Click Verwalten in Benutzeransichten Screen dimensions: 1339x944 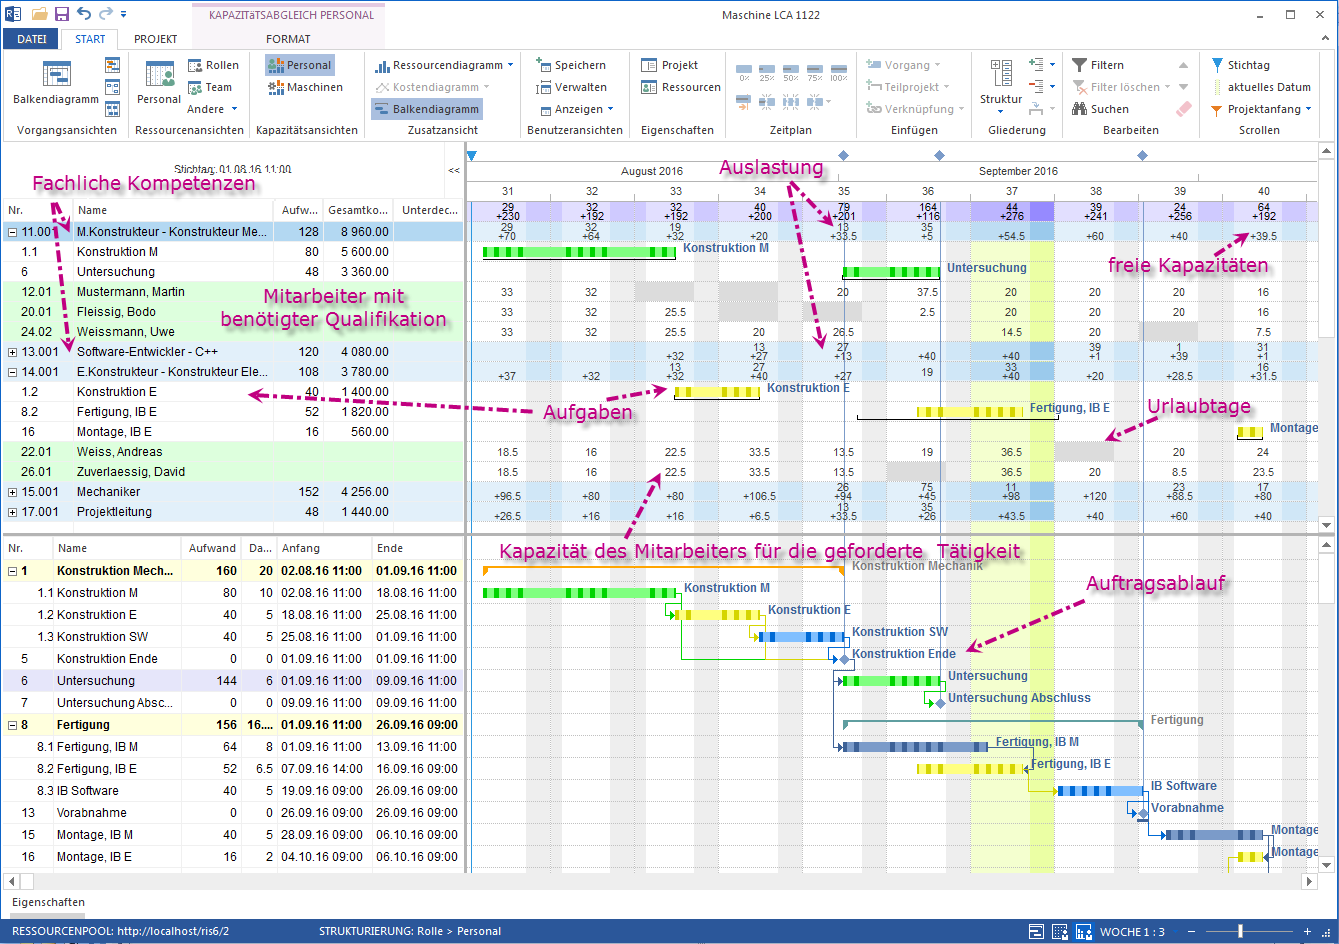571,87
